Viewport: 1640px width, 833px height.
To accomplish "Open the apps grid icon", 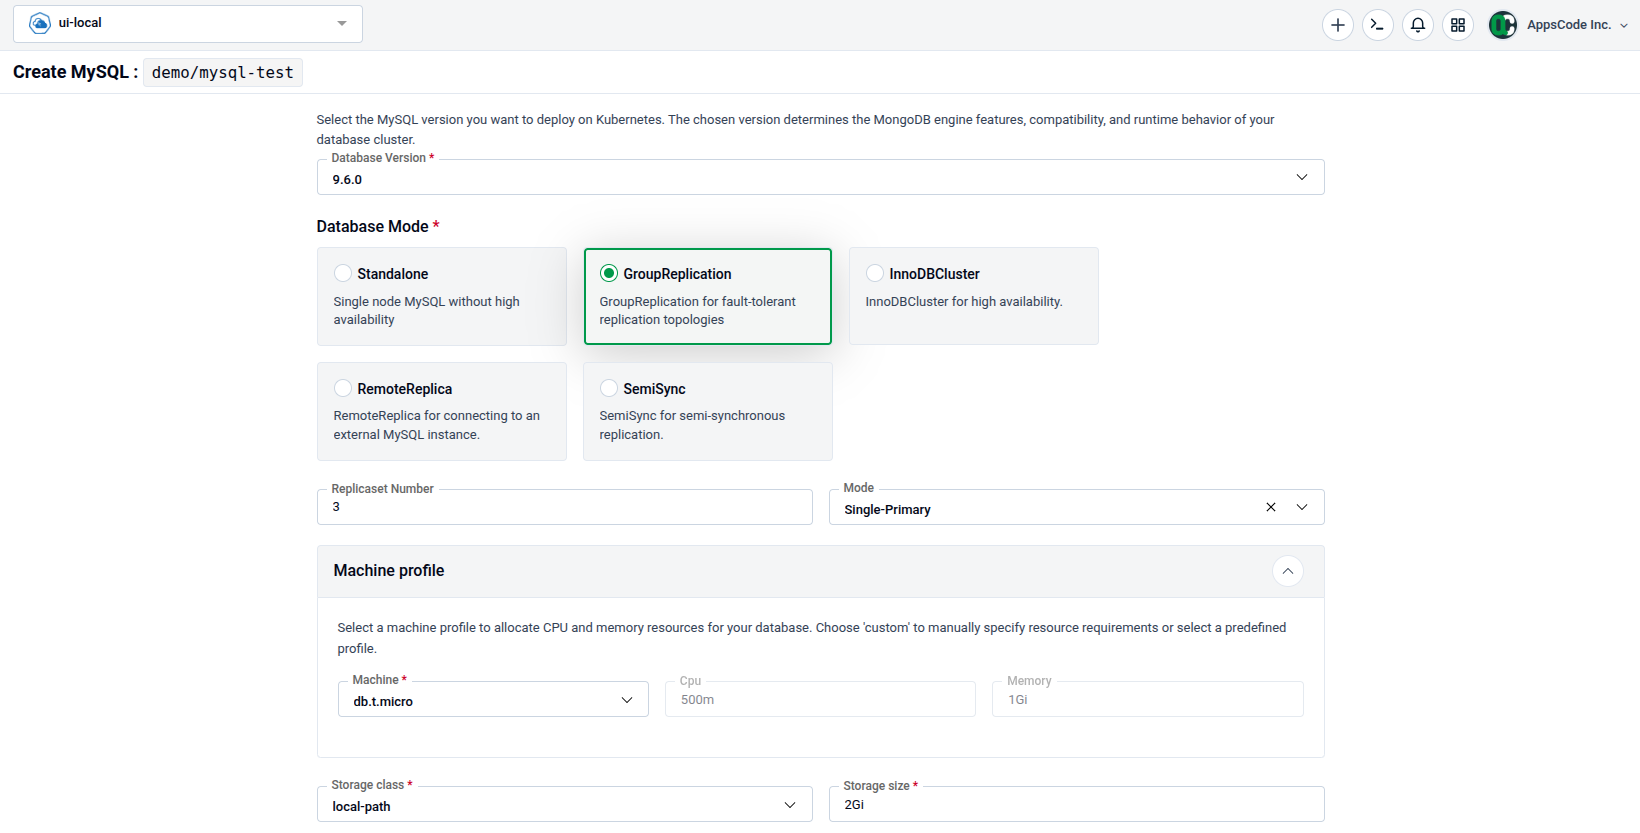I will coord(1458,25).
